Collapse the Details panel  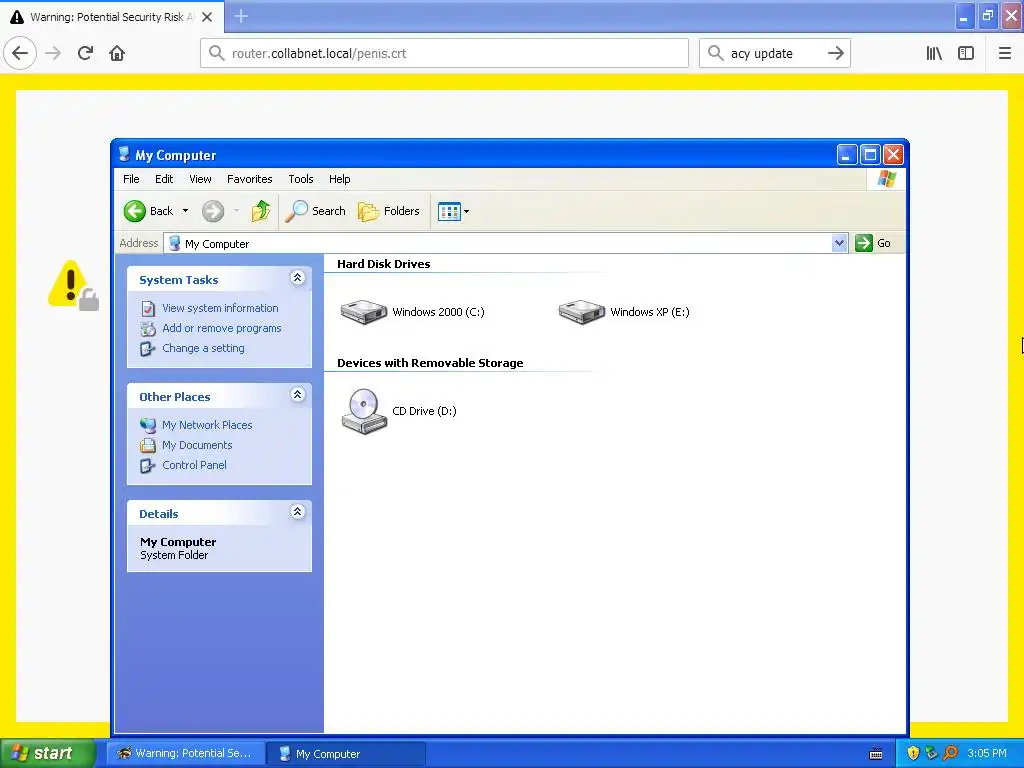[x=297, y=511]
